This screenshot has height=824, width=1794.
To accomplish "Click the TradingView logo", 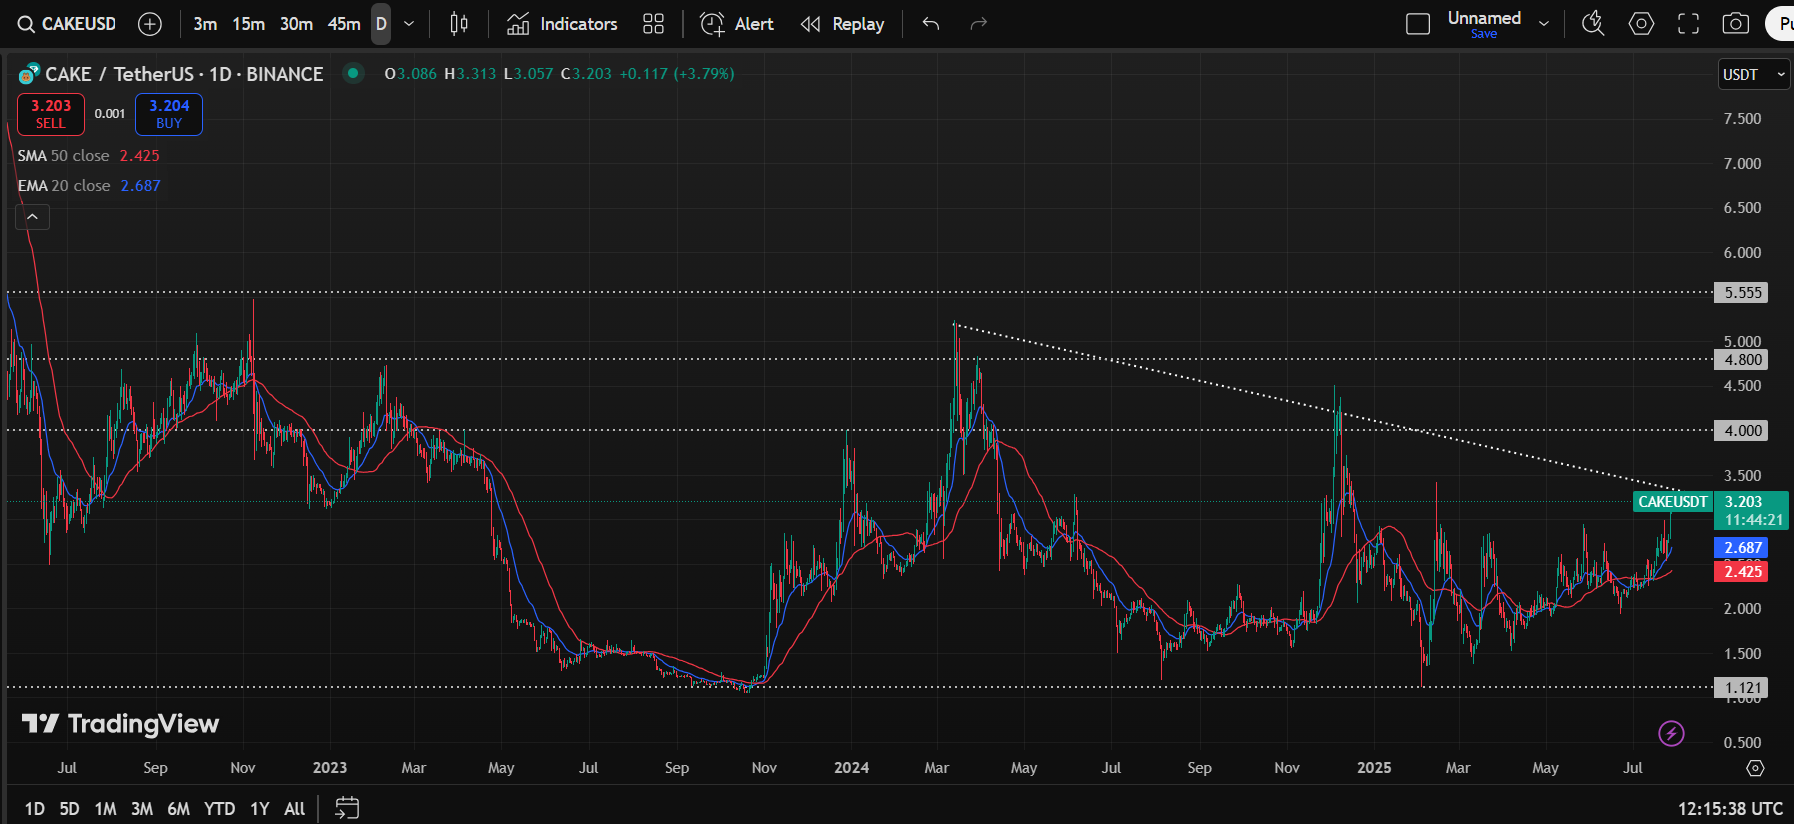I will (x=120, y=723).
